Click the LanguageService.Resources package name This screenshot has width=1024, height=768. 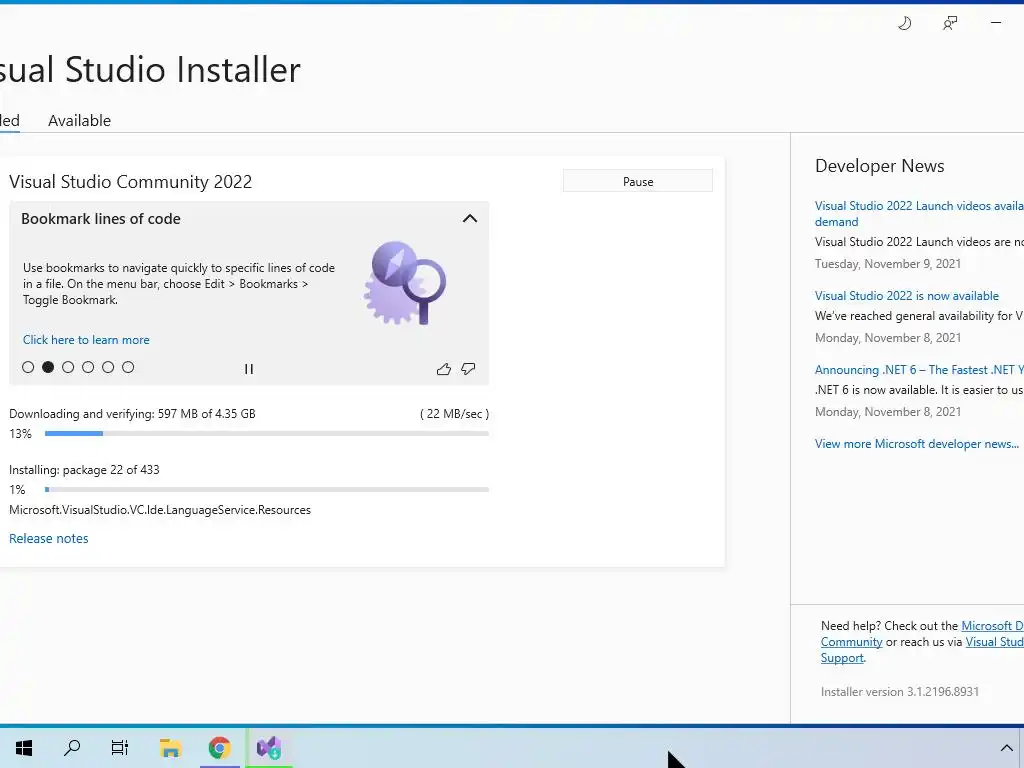[160, 510]
